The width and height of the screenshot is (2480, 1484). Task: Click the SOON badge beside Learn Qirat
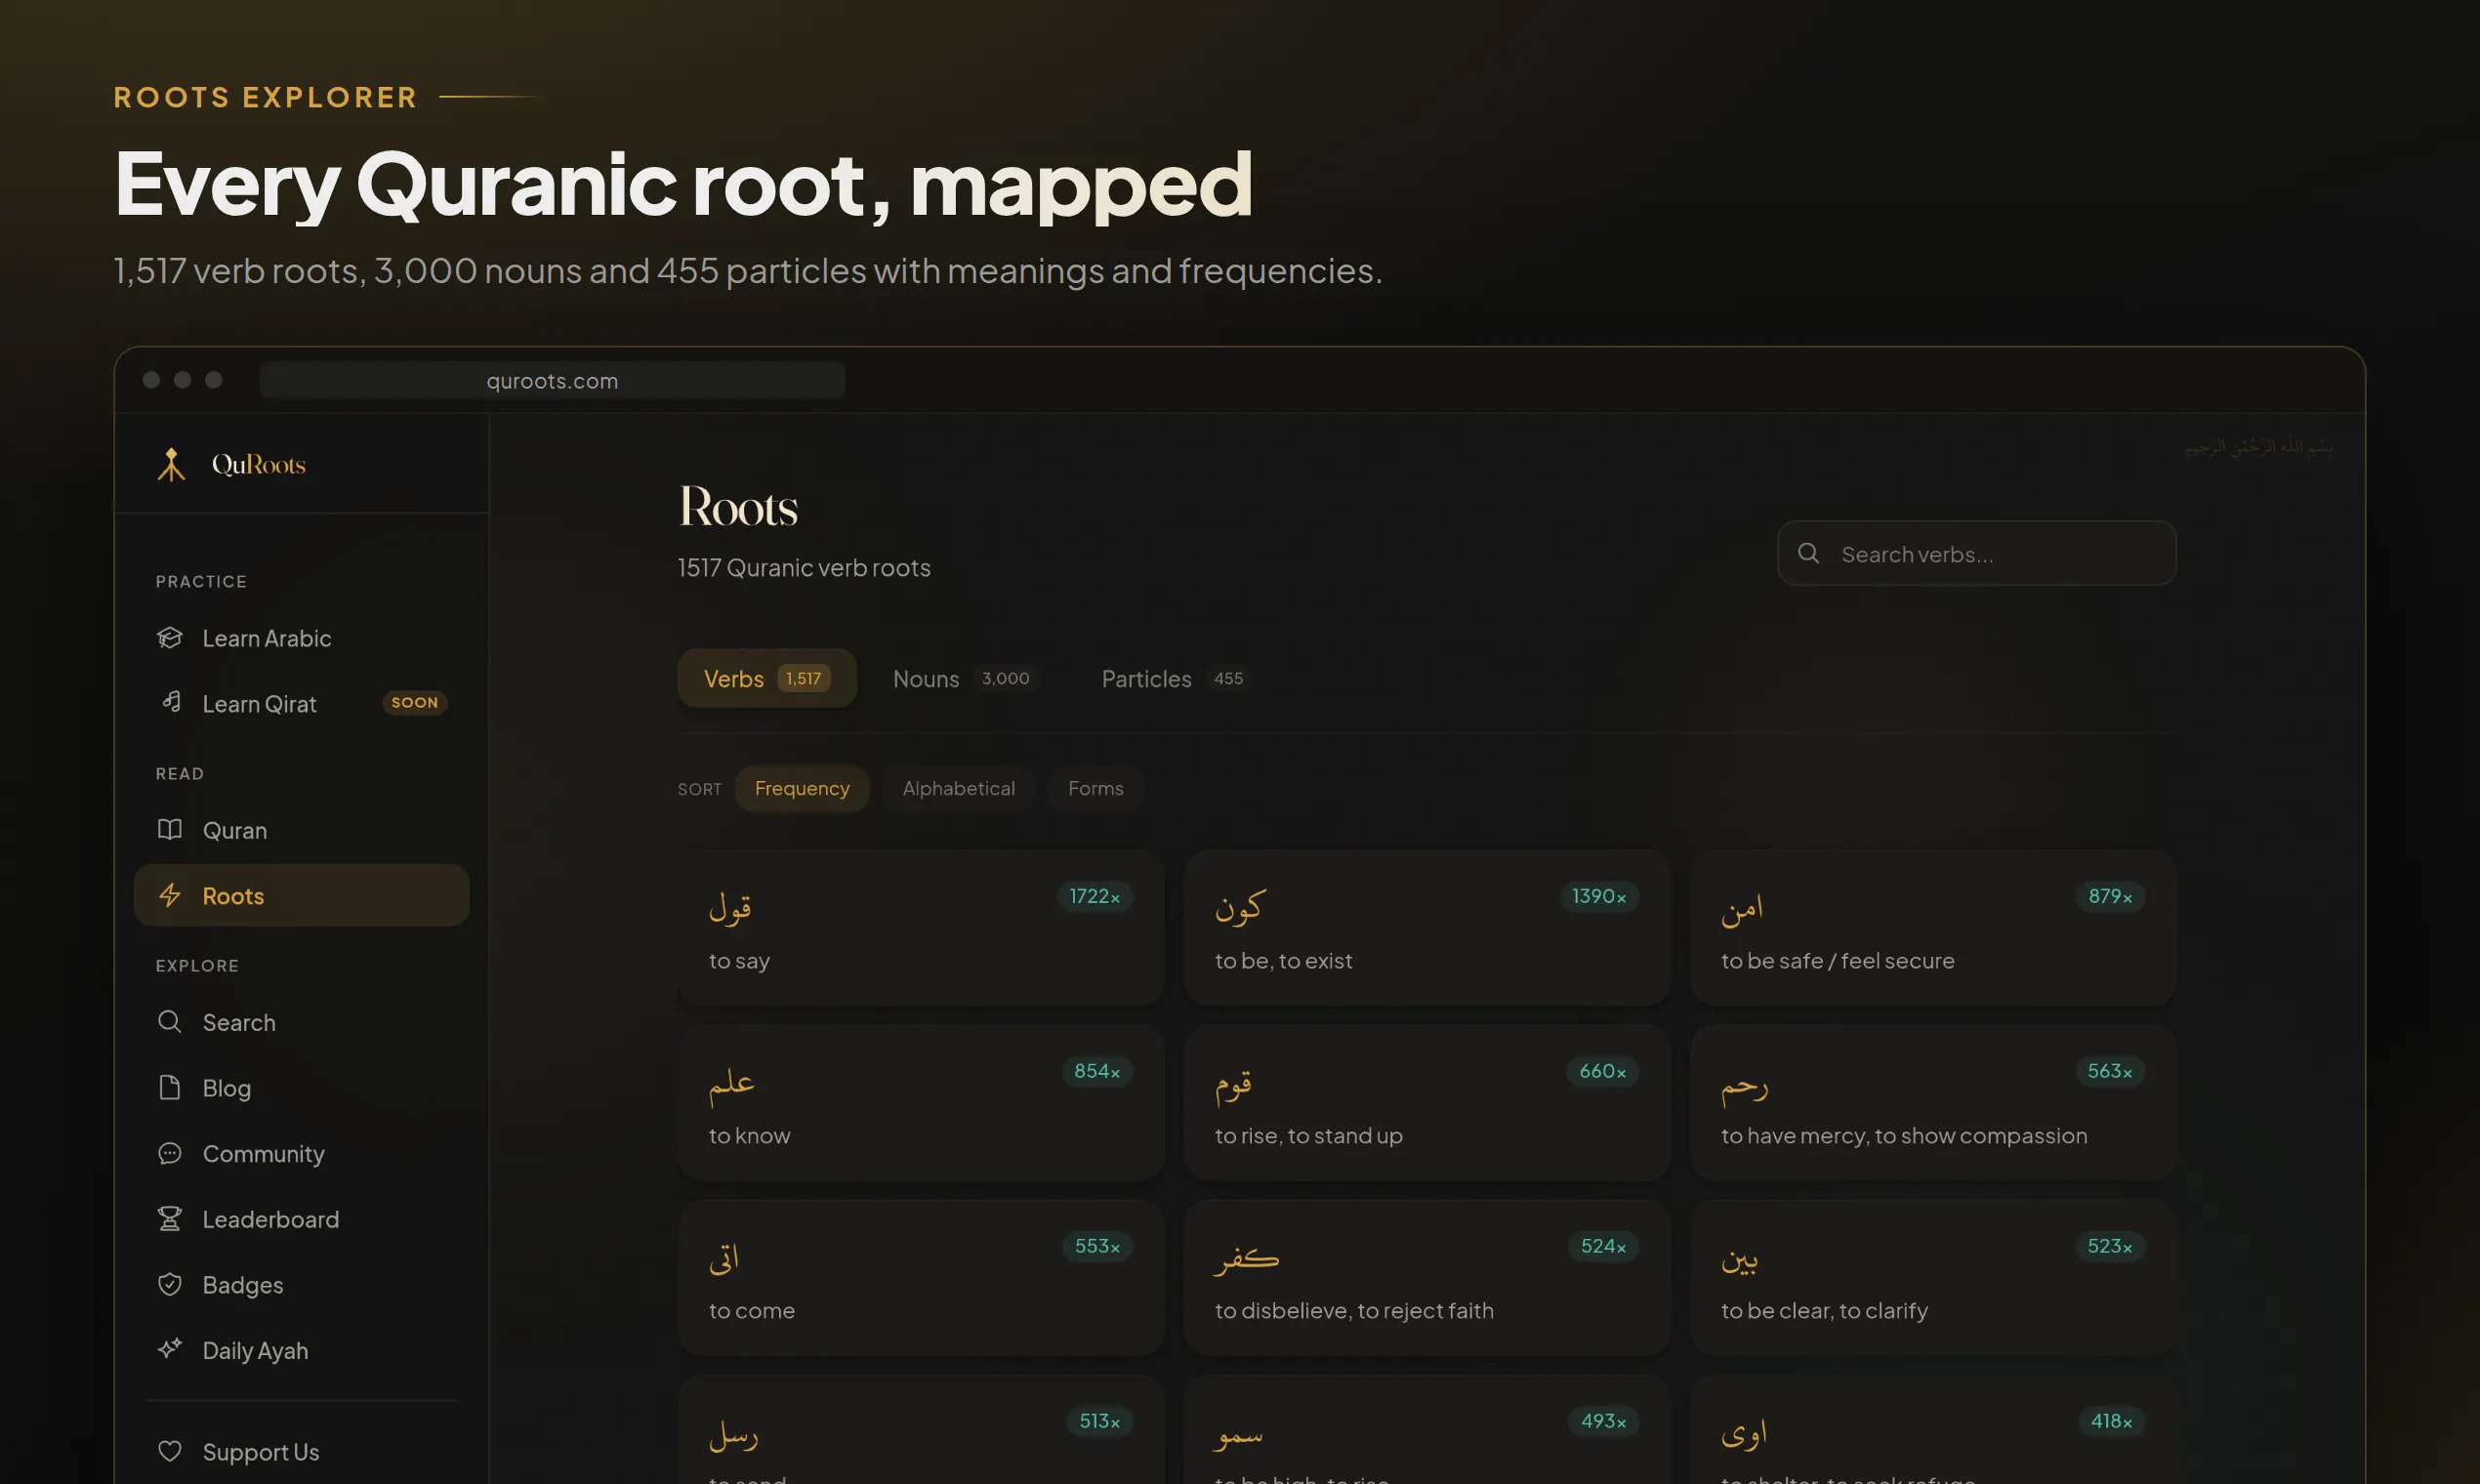415,703
